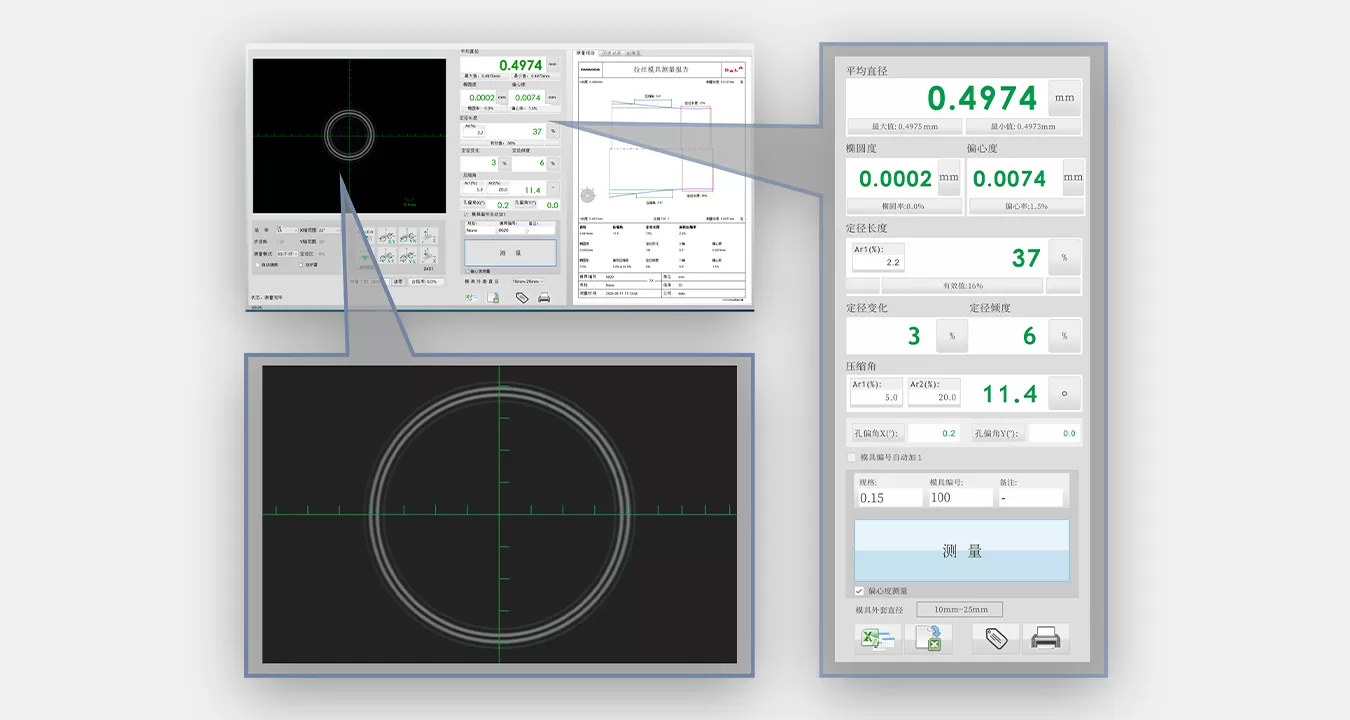The image size is (1350, 720).
Task: Toggle the 保护罩 checkbox
Action: pyautogui.click(x=301, y=265)
